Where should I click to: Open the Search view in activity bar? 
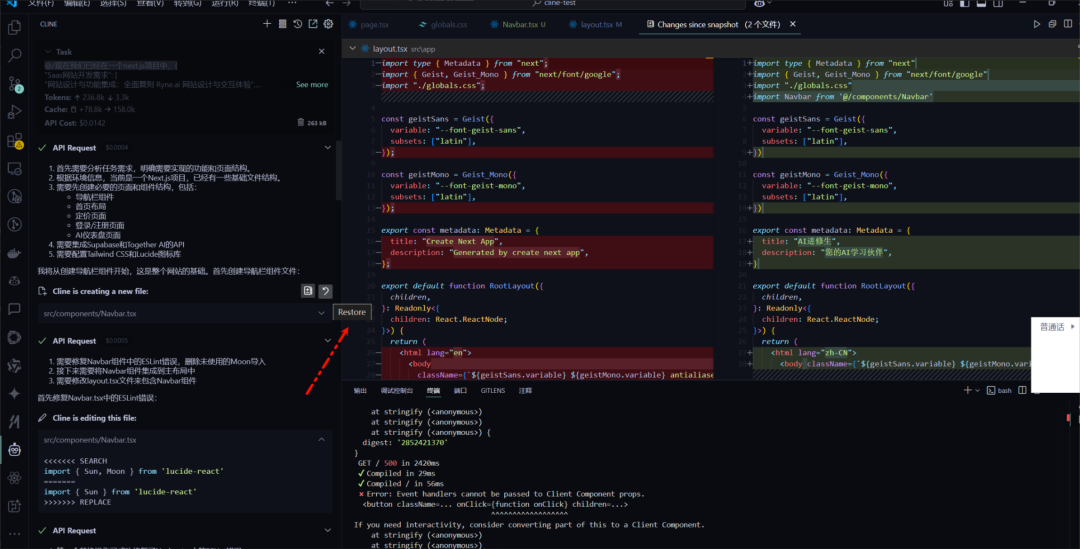(15, 56)
